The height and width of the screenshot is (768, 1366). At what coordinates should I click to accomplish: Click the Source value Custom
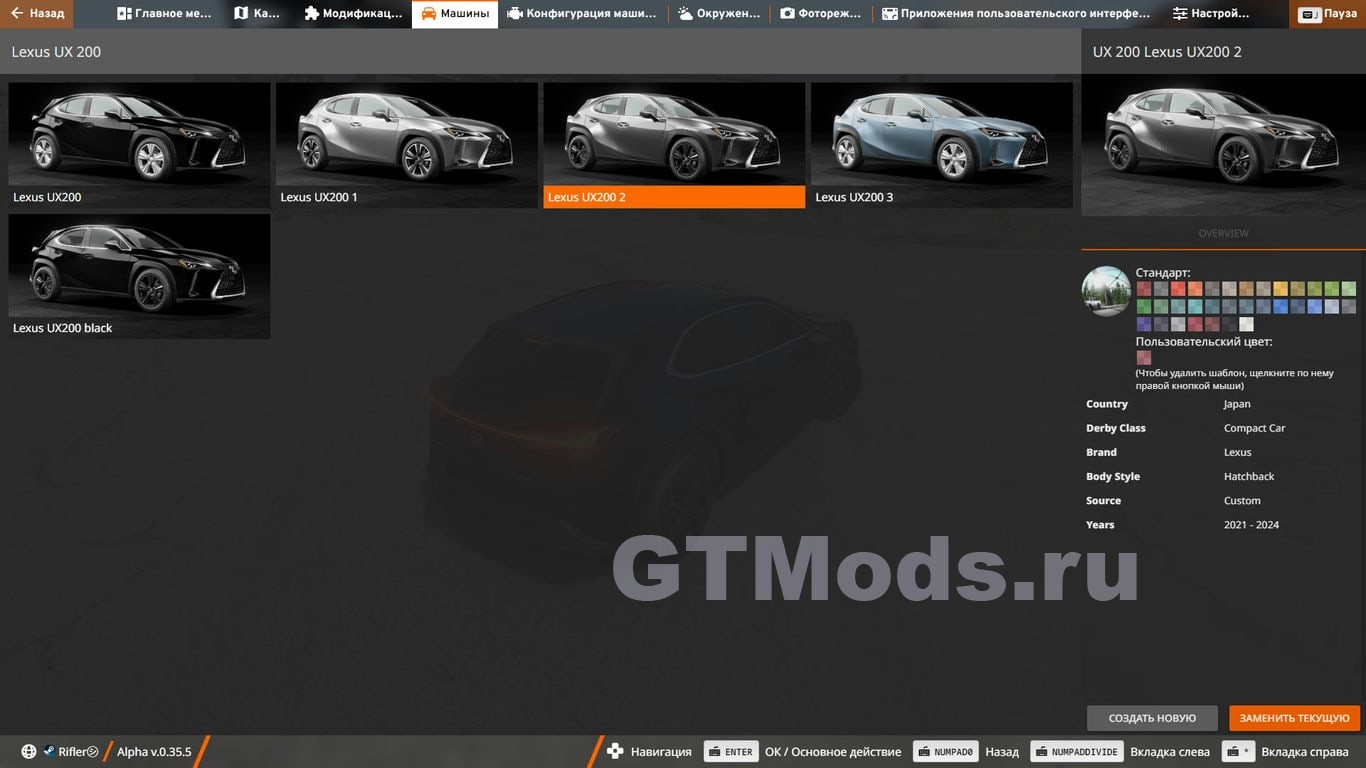1242,501
